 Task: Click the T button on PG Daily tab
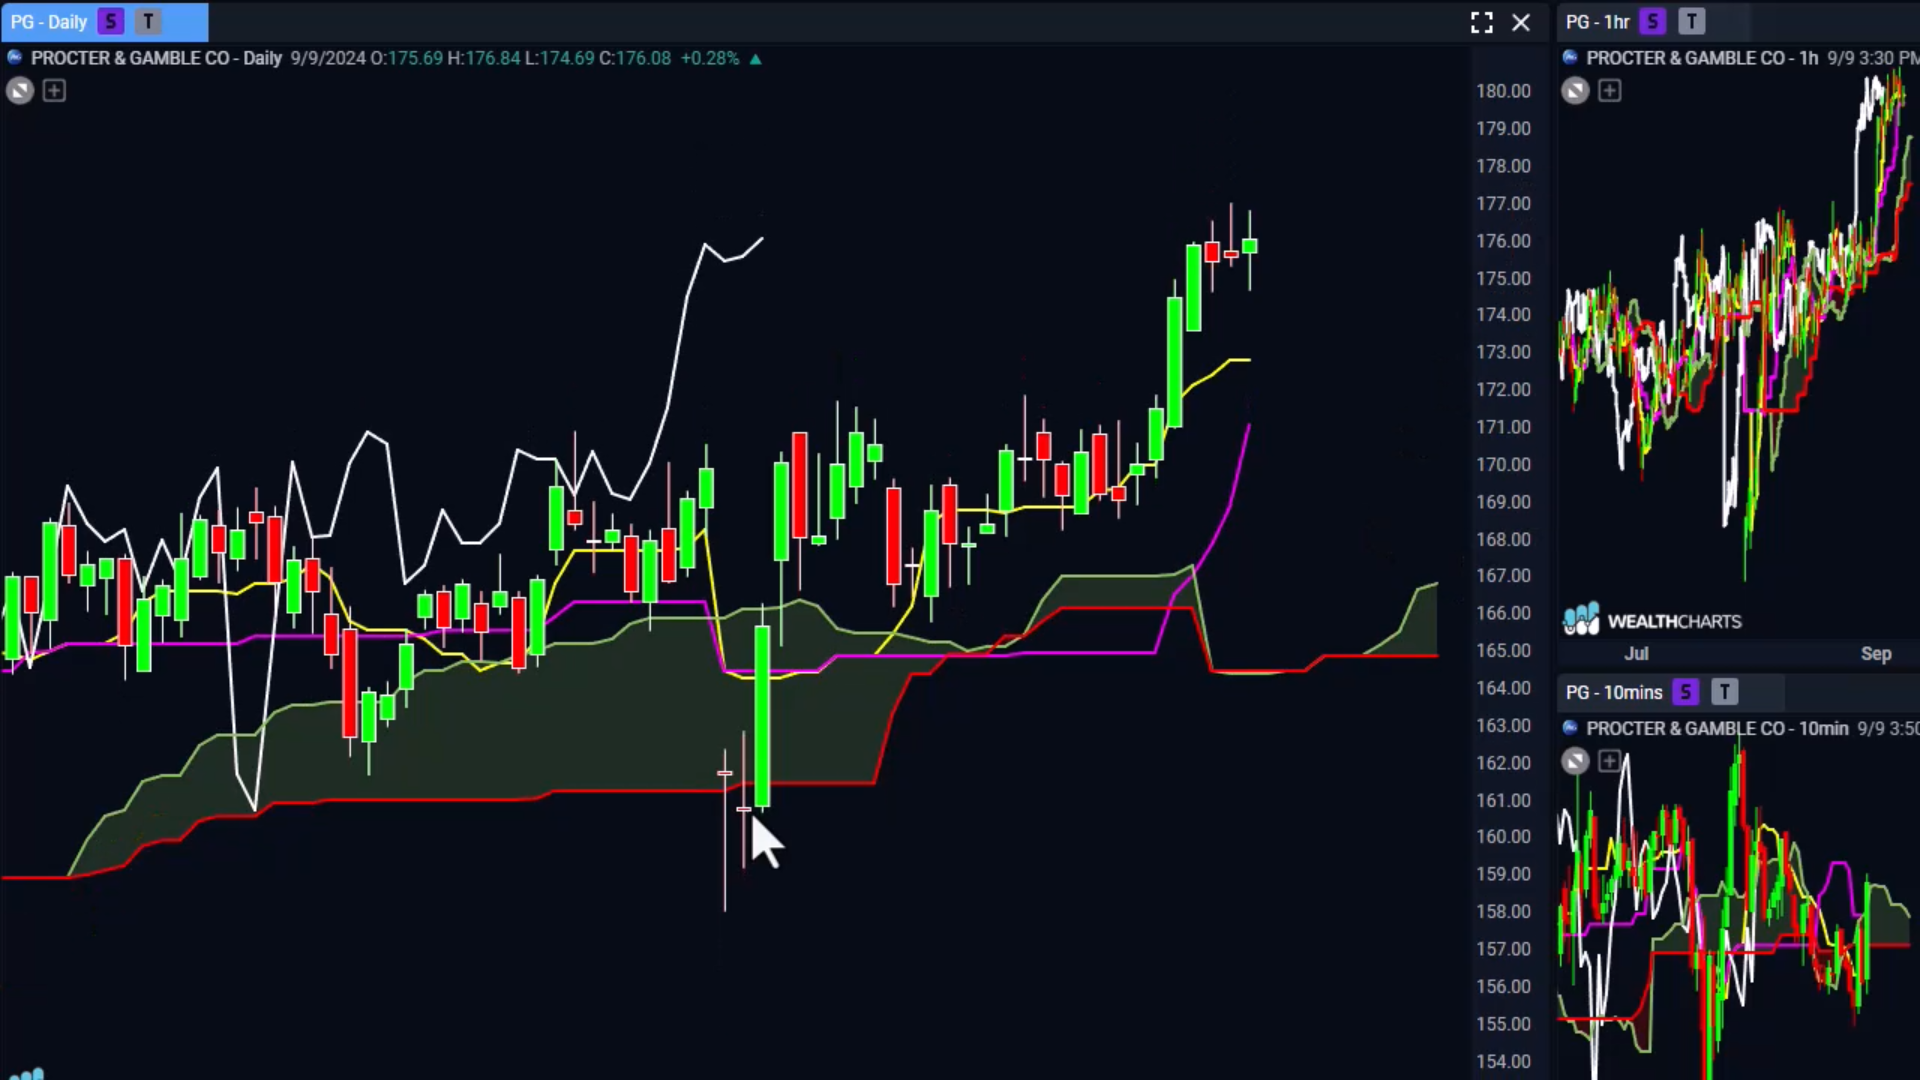(148, 21)
